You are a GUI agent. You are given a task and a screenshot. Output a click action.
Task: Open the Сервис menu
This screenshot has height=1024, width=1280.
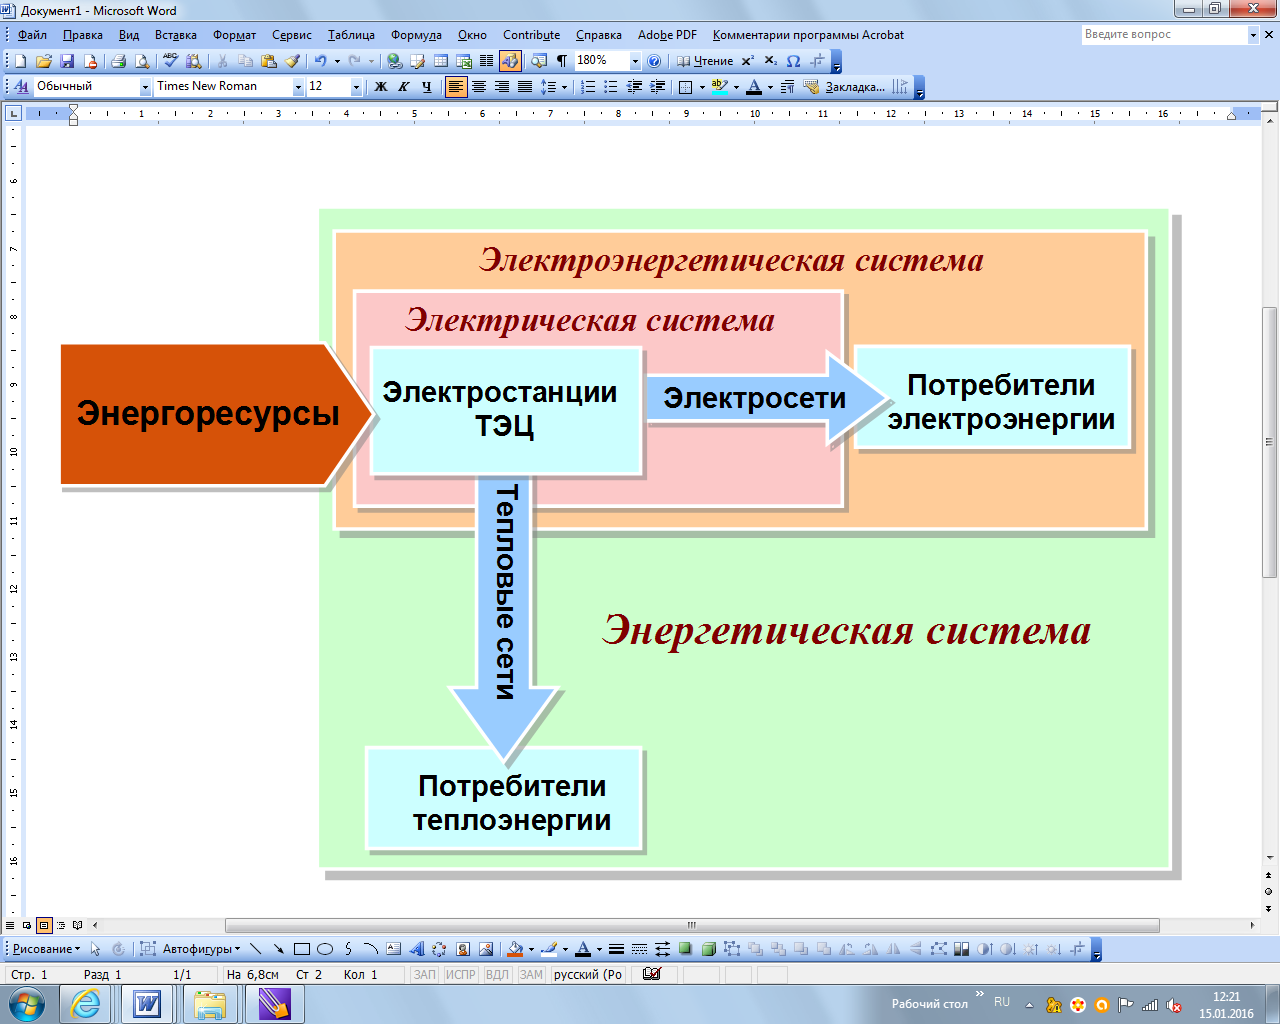(292, 35)
